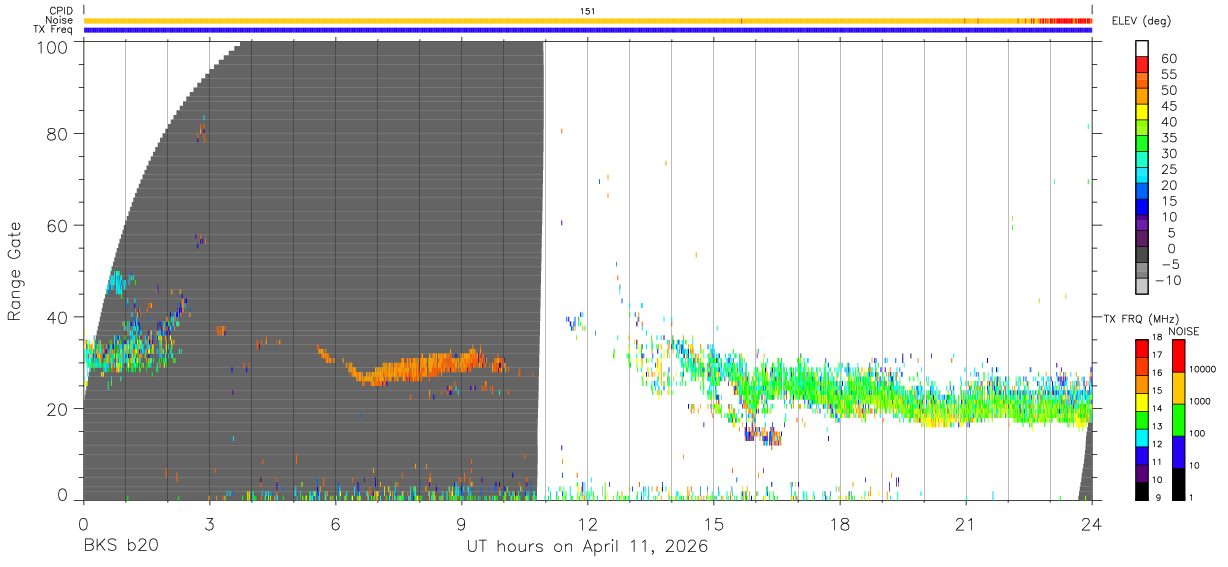The image size is (1228, 567).
Task: Click the ELEV (deg) colorbar title
Action: (x=1142, y=21)
